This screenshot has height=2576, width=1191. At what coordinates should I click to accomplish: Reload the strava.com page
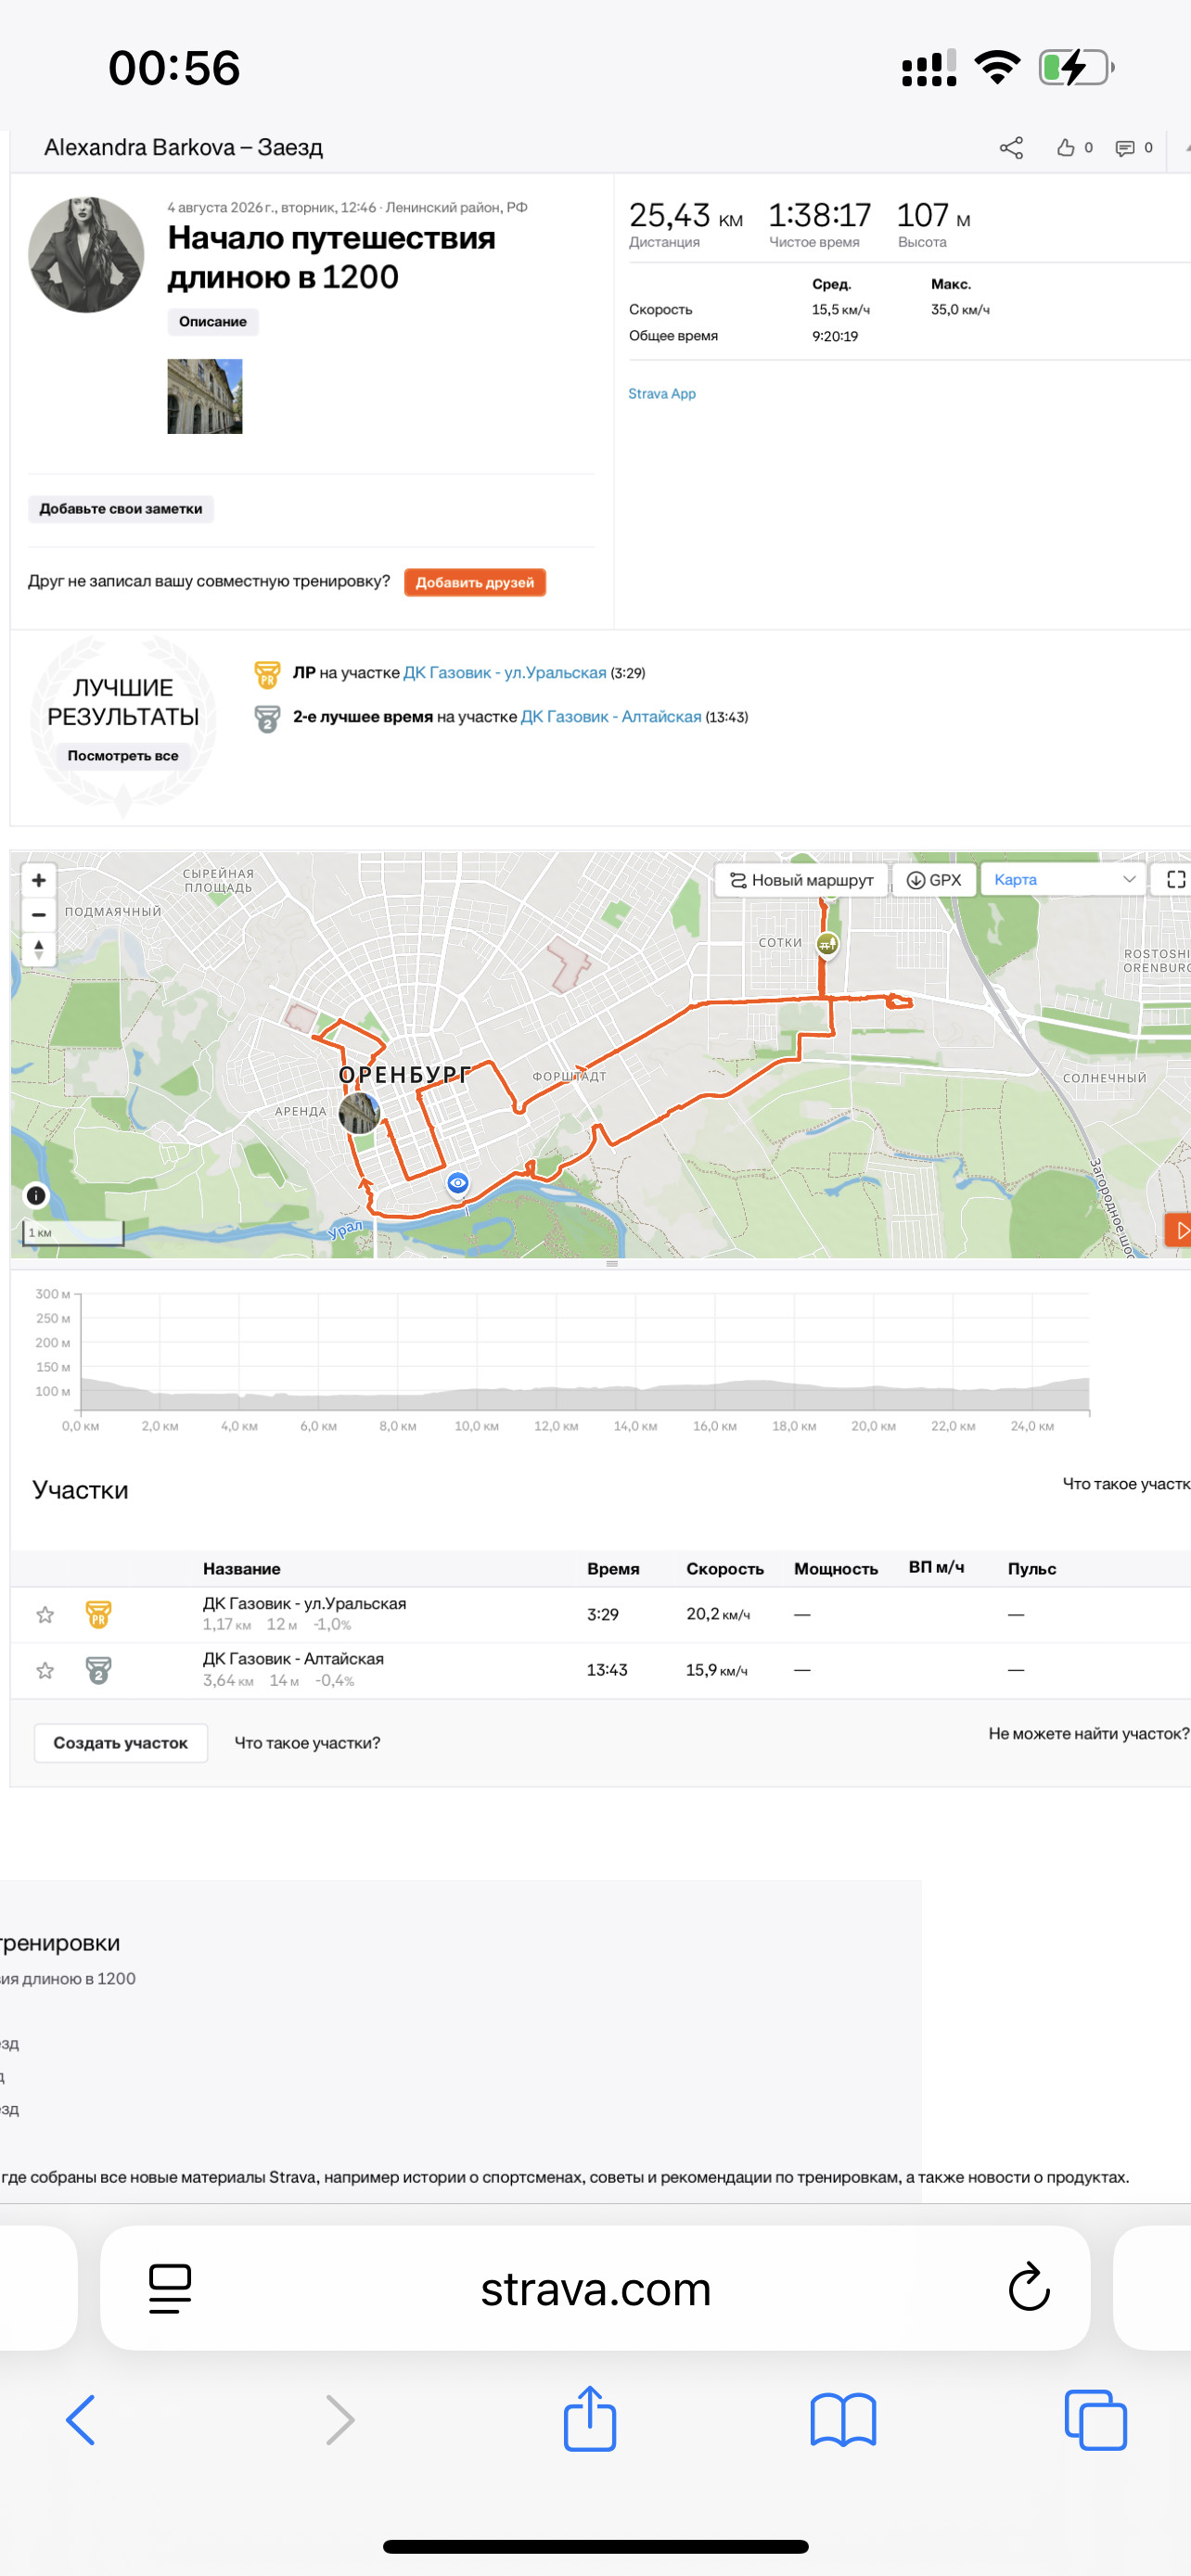(1028, 2288)
